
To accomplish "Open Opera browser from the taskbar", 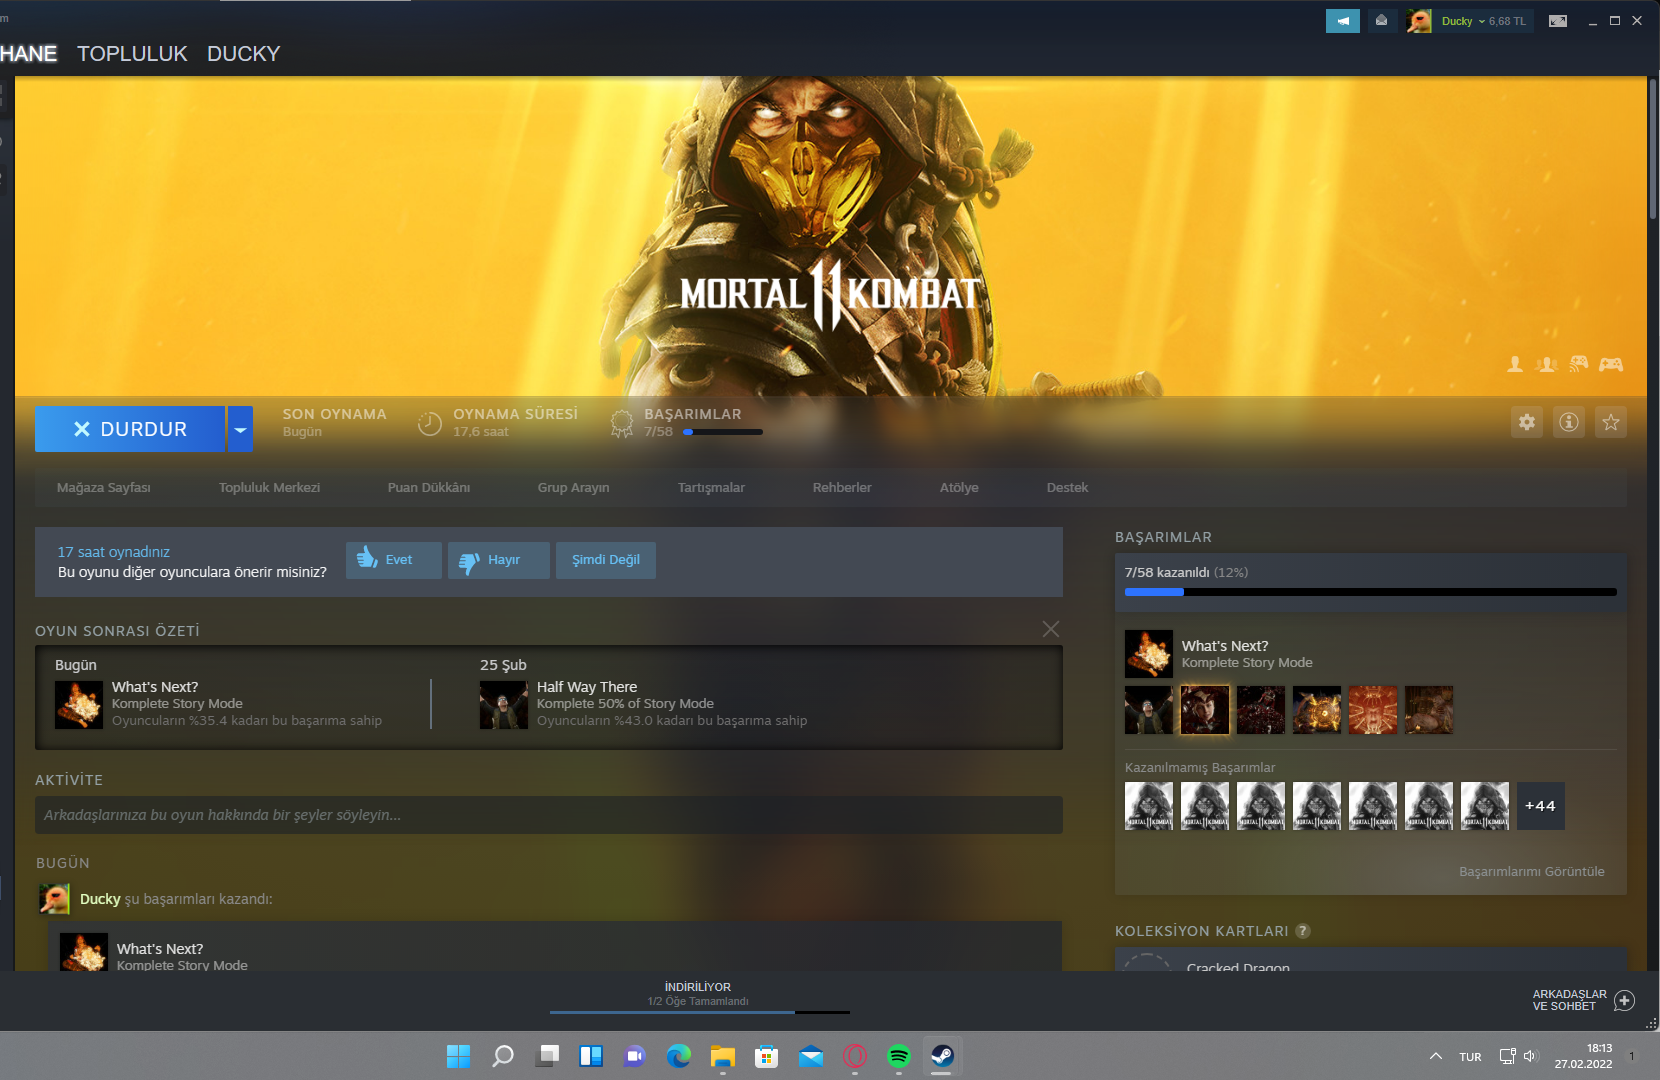I will pyautogui.click(x=855, y=1056).
